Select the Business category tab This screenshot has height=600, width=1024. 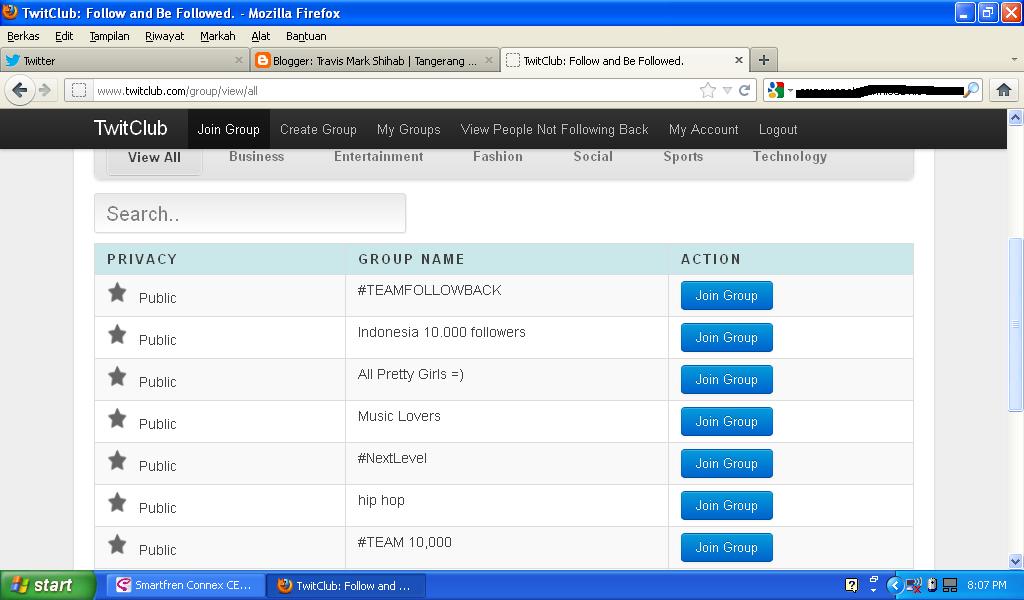[x=257, y=157]
